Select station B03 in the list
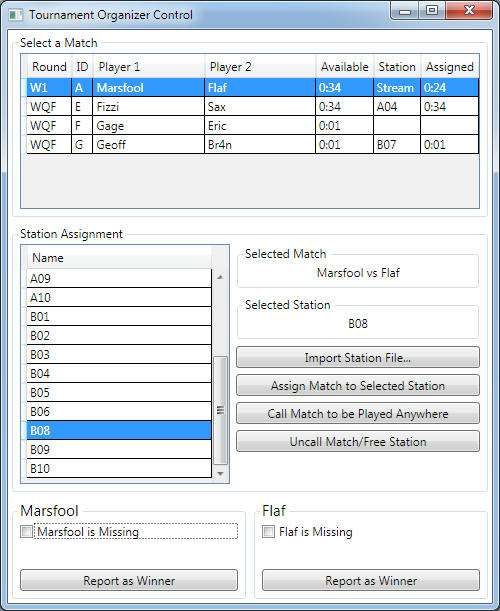This screenshot has width=500, height=611. [119, 355]
